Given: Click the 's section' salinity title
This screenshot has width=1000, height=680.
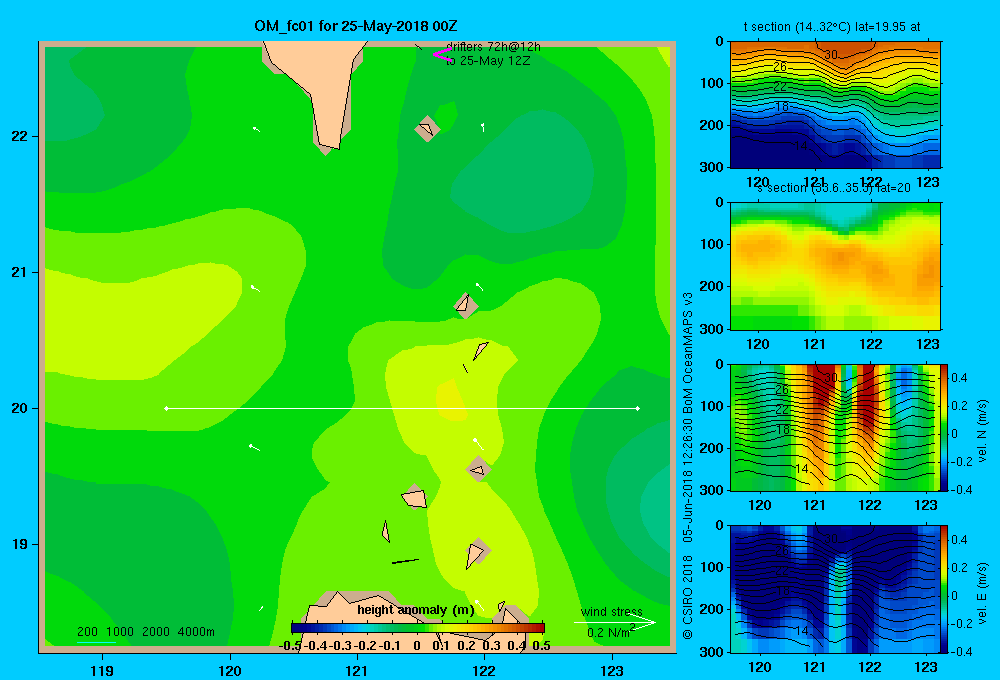Looking at the screenshot, I should click(833, 188).
